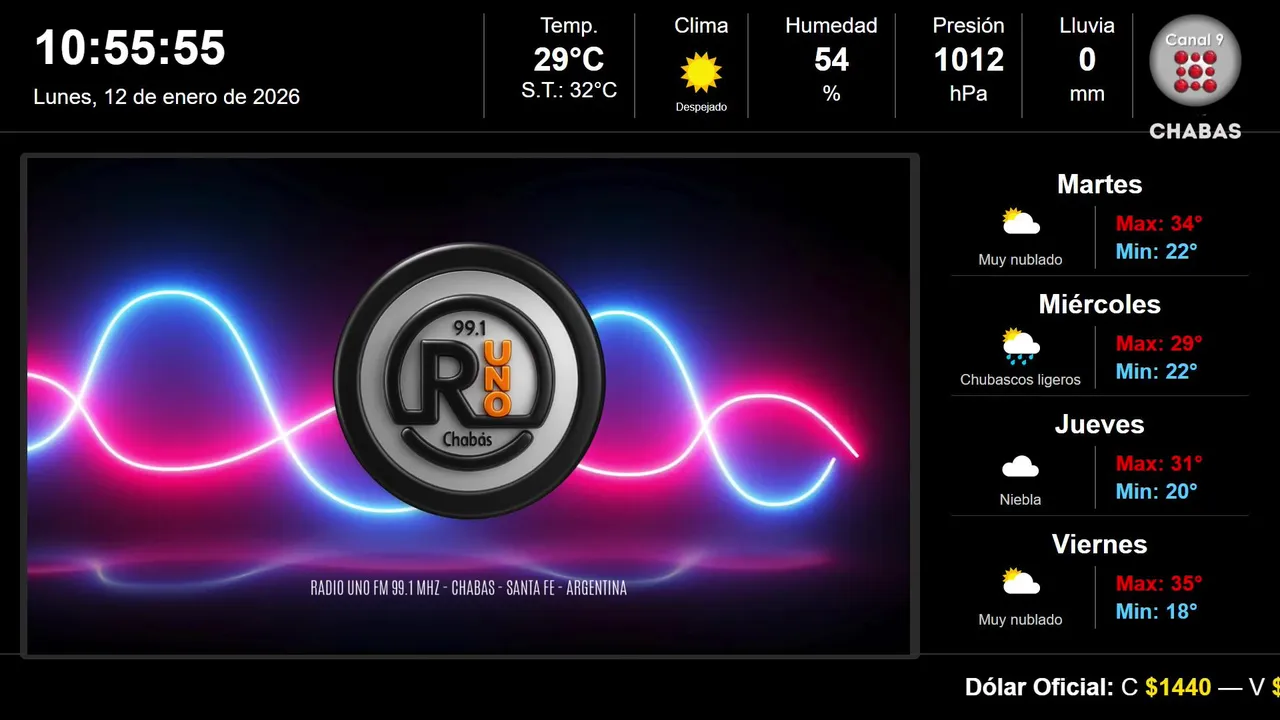Click Viernes Min: 18° value
The image size is (1280, 720).
(x=1156, y=611)
